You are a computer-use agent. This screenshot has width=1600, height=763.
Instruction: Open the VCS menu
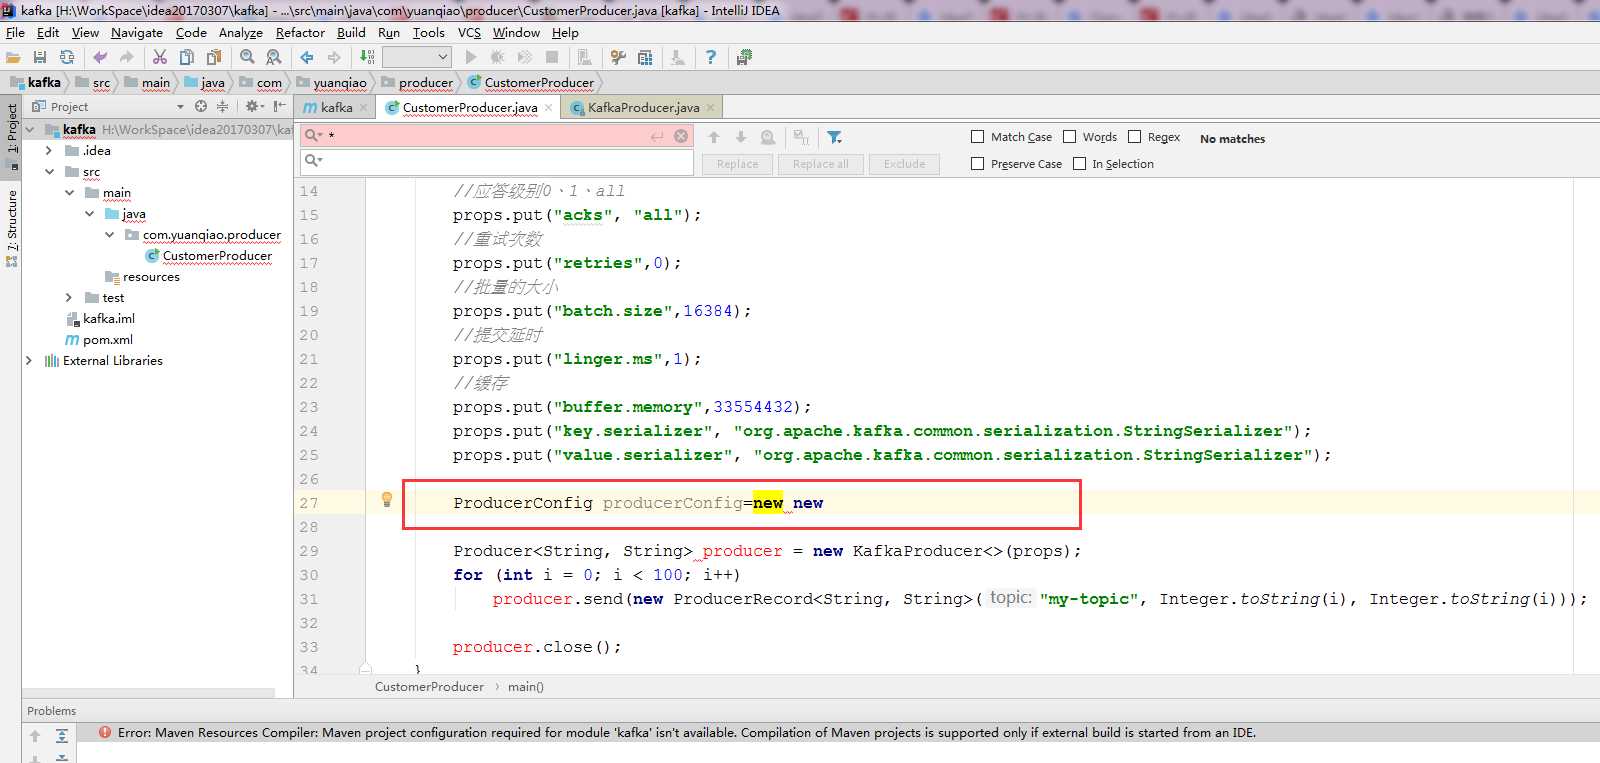tap(469, 33)
